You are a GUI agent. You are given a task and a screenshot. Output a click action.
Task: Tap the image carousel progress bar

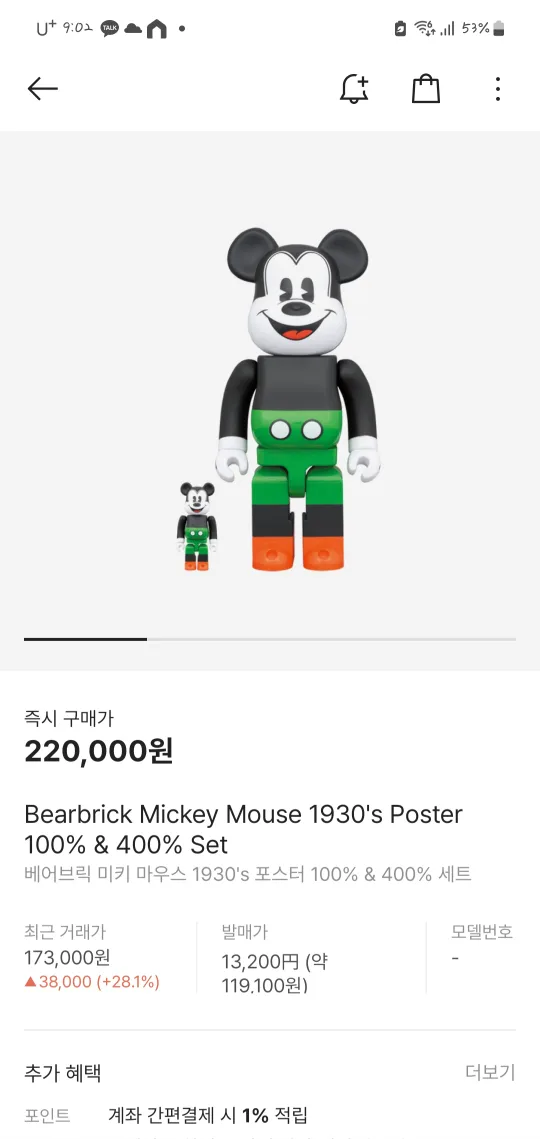[270, 639]
